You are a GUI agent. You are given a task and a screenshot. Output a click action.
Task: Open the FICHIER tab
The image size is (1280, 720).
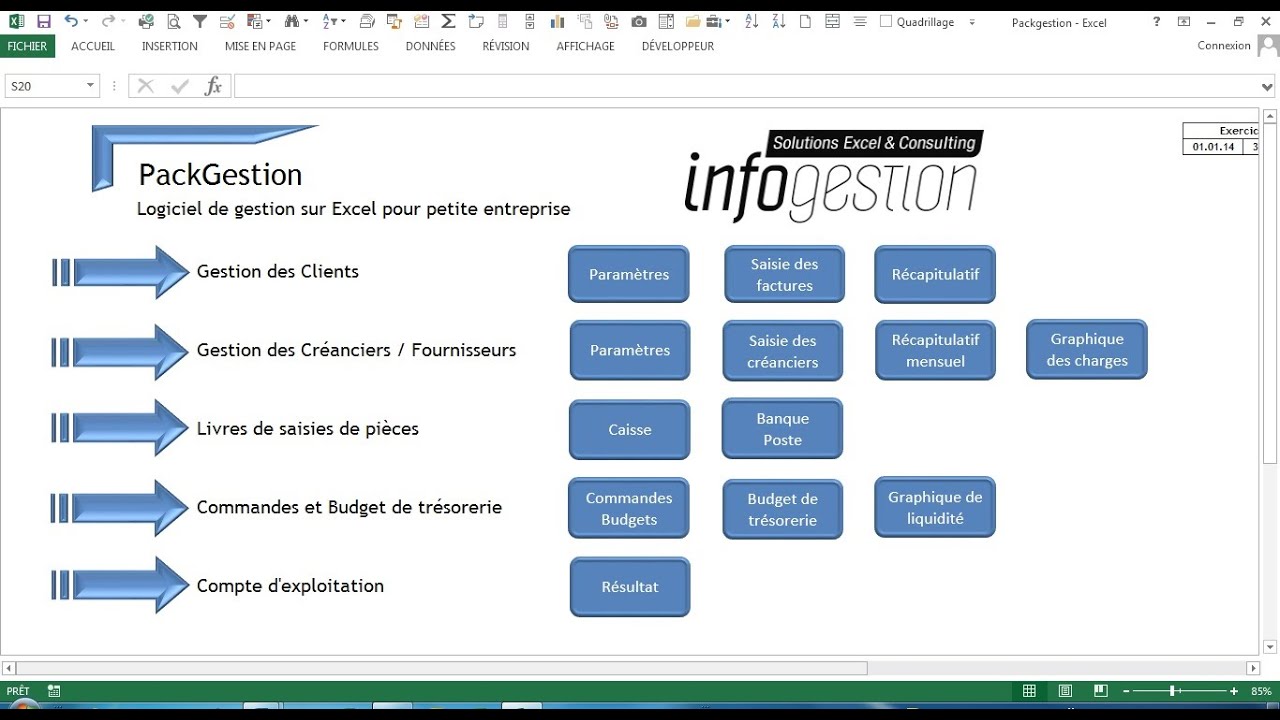tap(27, 46)
